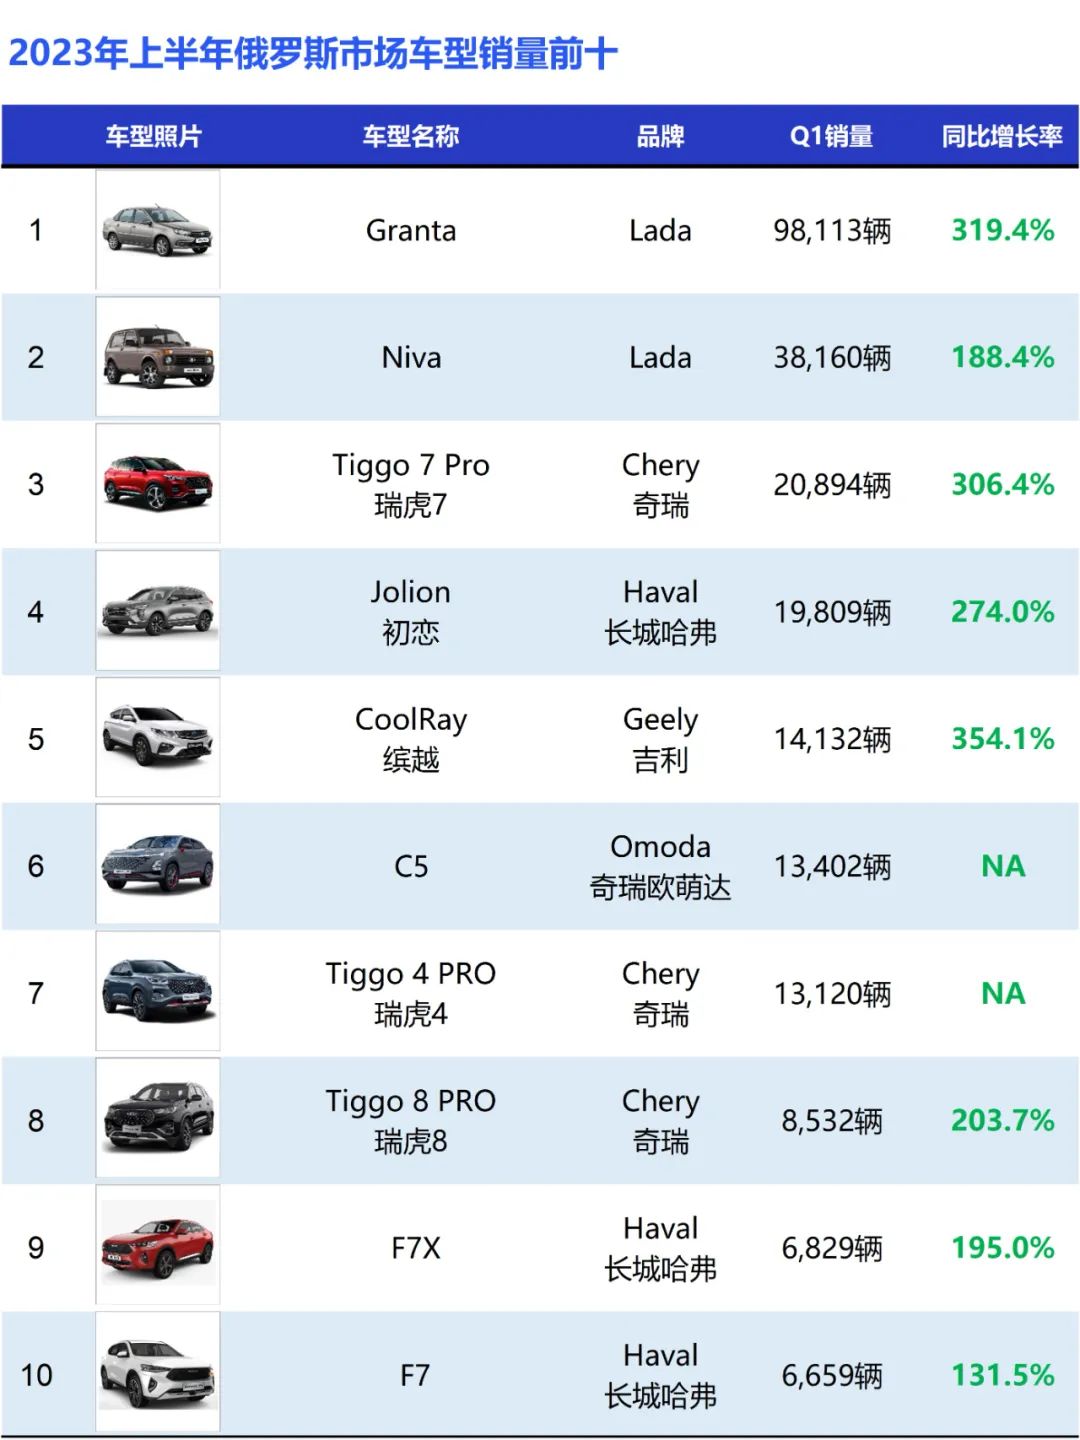Select the 98,113辆 sales figure

coord(831,231)
